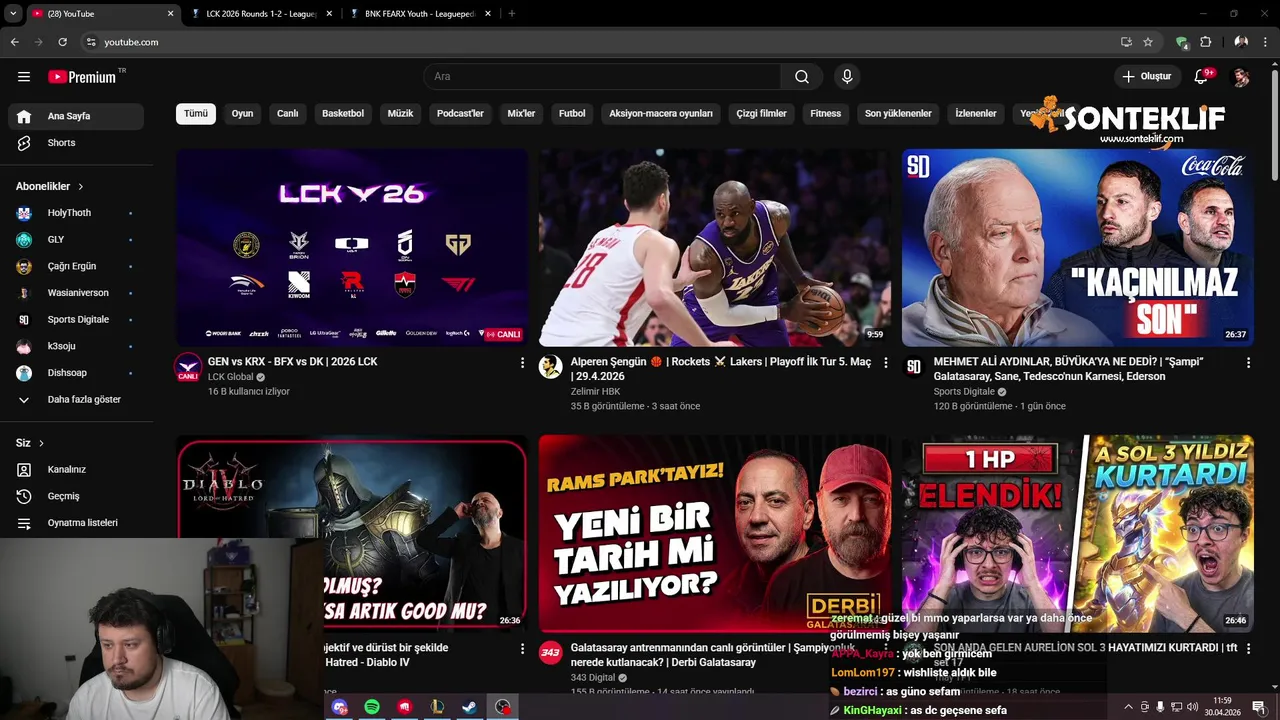The width and height of the screenshot is (1280, 720).
Task: Select the Fitness filter chip
Action: click(826, 114)
